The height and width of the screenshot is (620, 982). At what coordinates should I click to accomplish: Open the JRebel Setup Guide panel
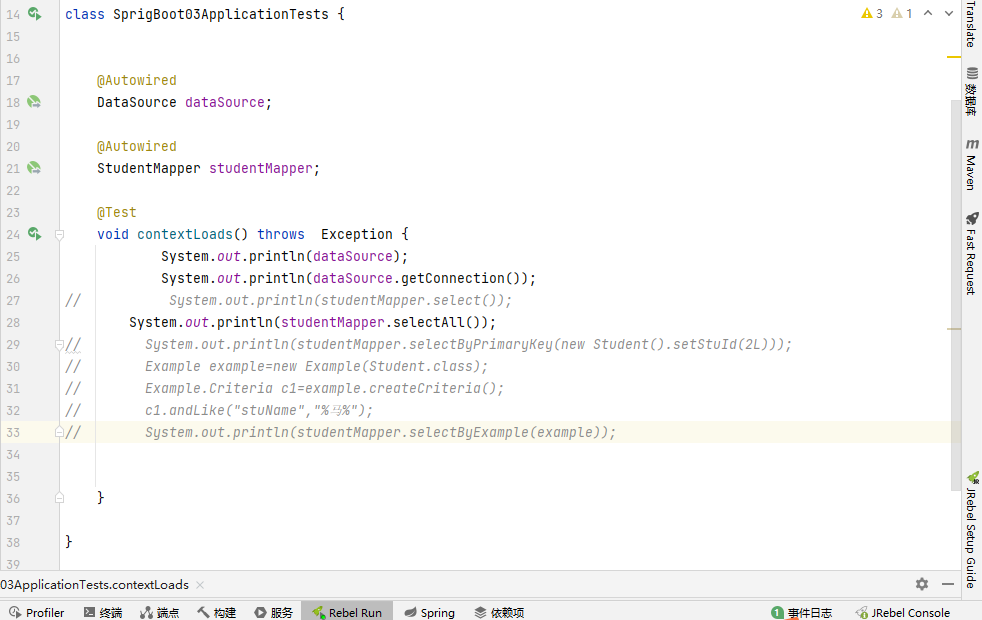971,530
